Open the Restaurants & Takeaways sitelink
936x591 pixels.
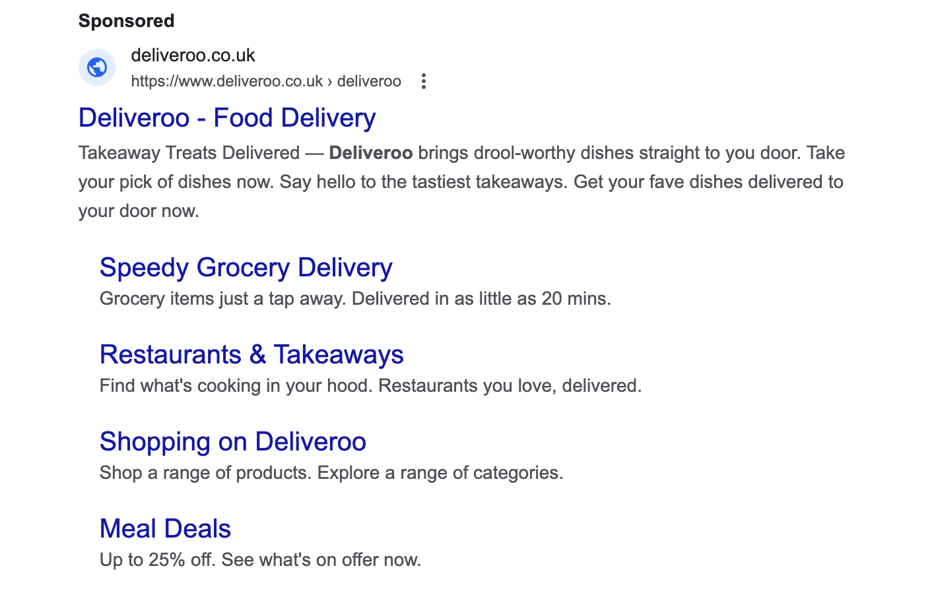click(251, 354)
